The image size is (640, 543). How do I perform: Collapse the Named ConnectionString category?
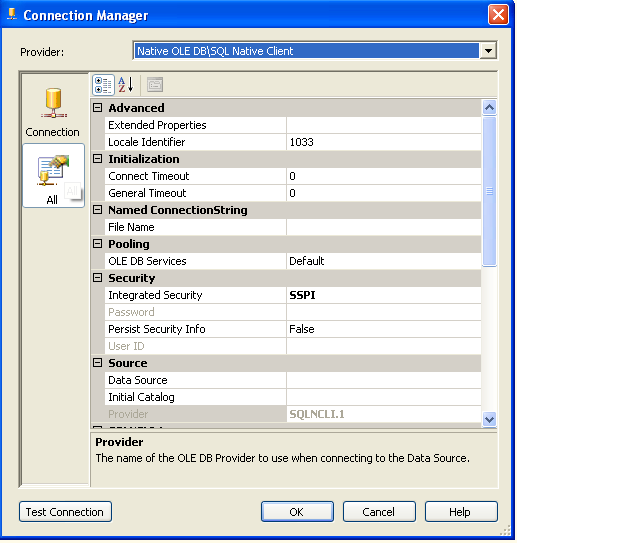click(97, 210)
